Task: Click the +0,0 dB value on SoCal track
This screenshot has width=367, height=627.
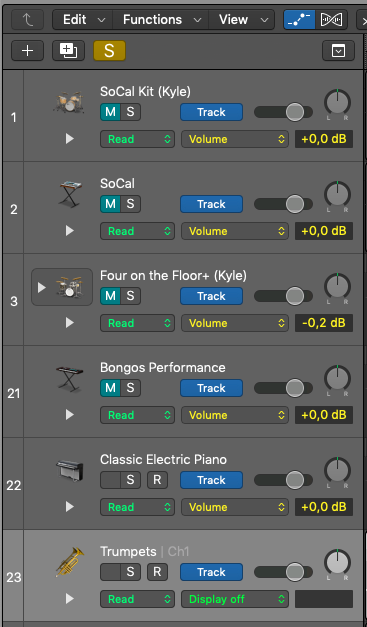Action: pyautogui.click(x=324, y=231)
